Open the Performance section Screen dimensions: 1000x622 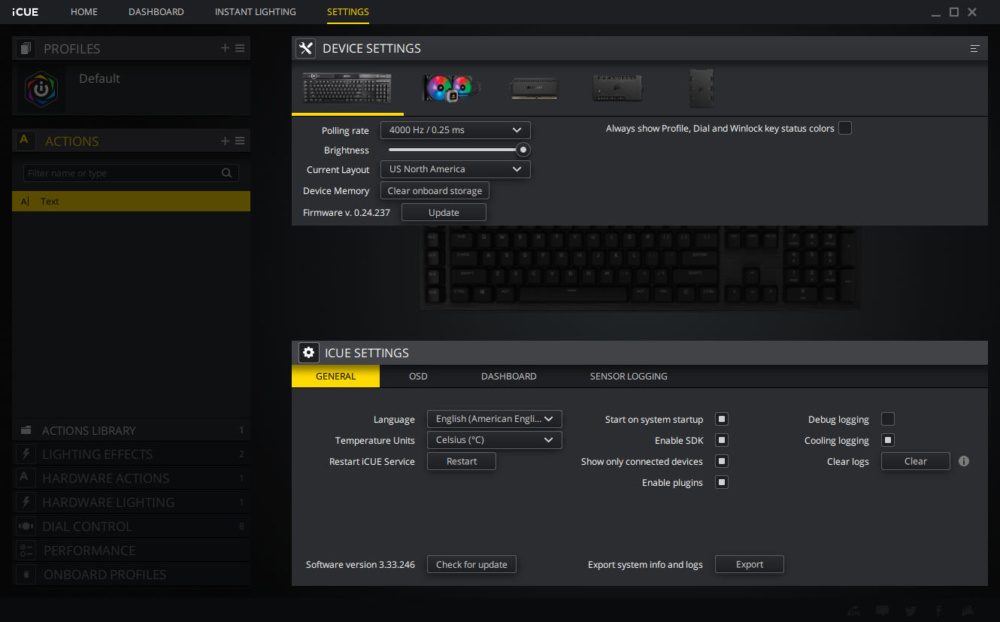click(131, 551)
